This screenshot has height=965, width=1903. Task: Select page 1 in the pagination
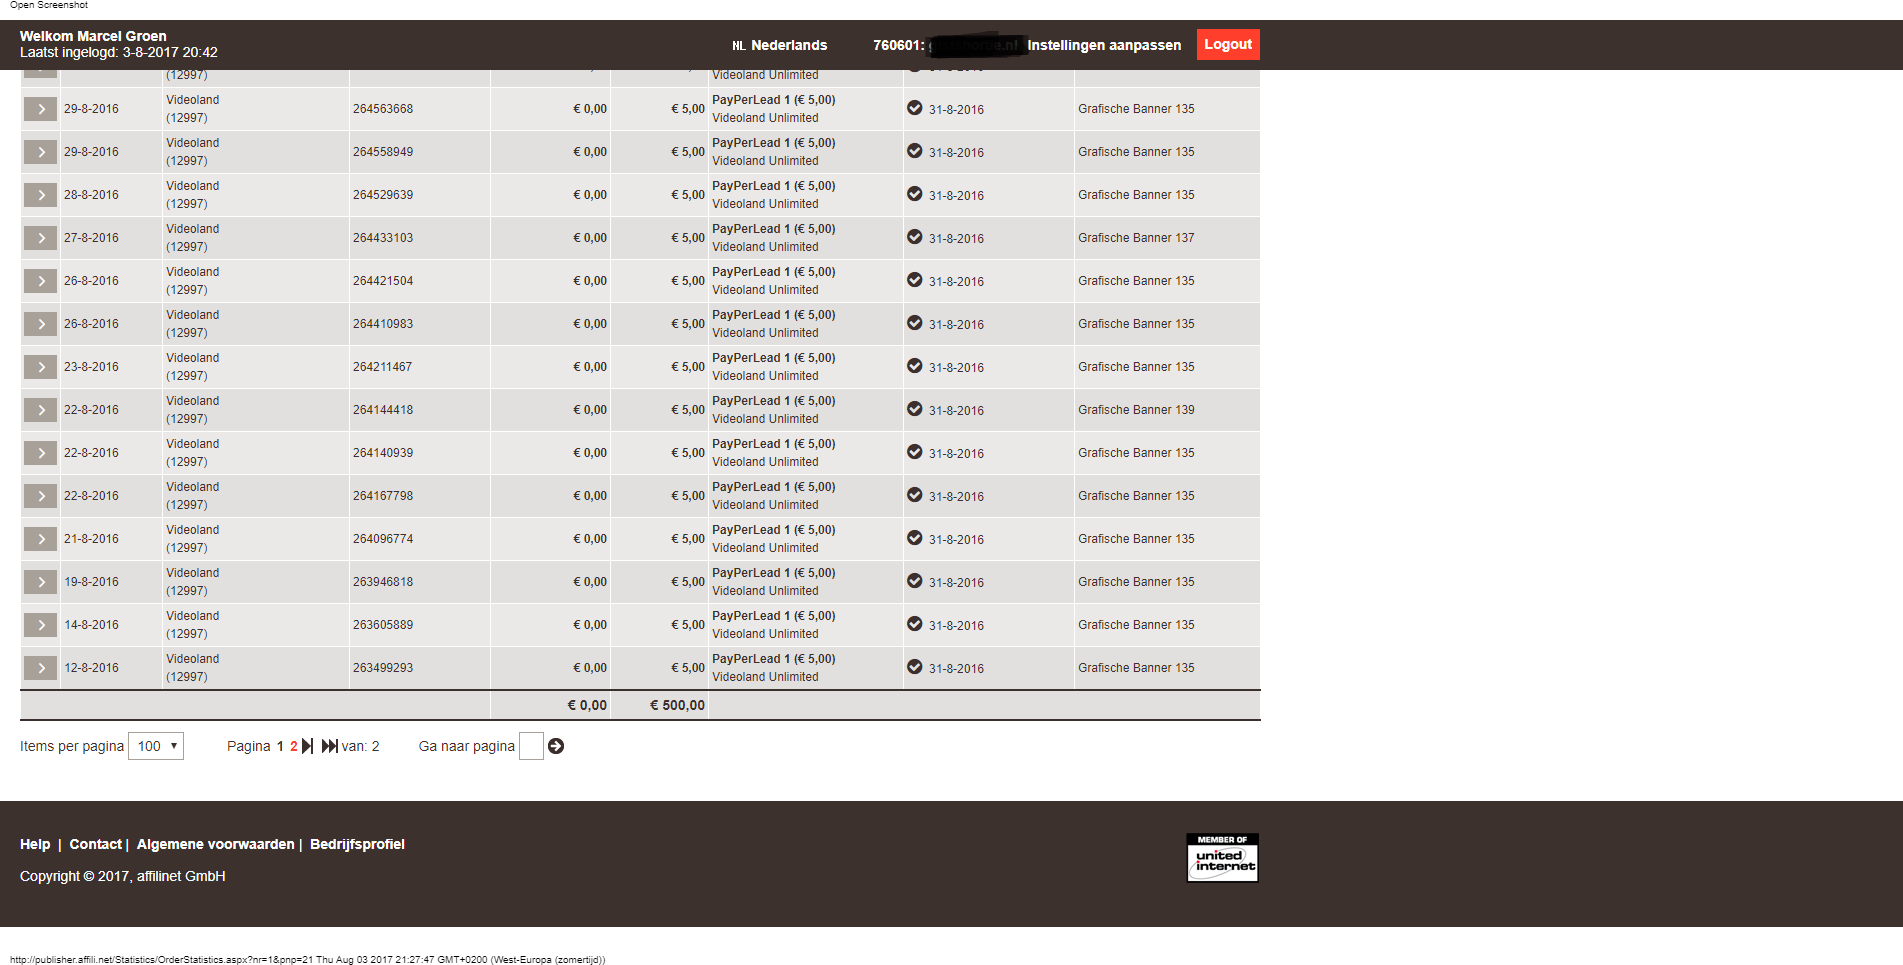point(280,746)
